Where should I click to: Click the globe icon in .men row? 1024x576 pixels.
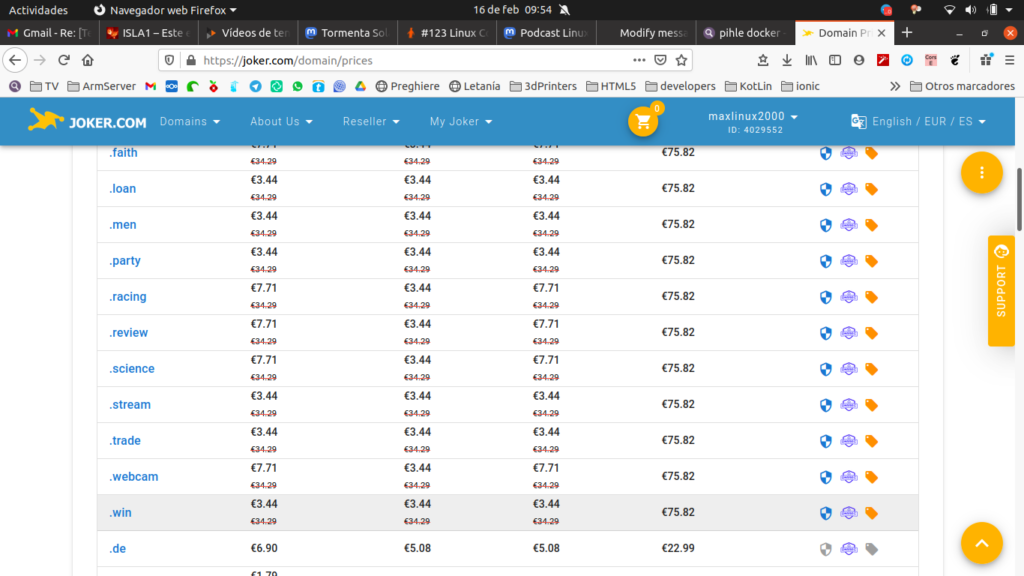(848, 225)
